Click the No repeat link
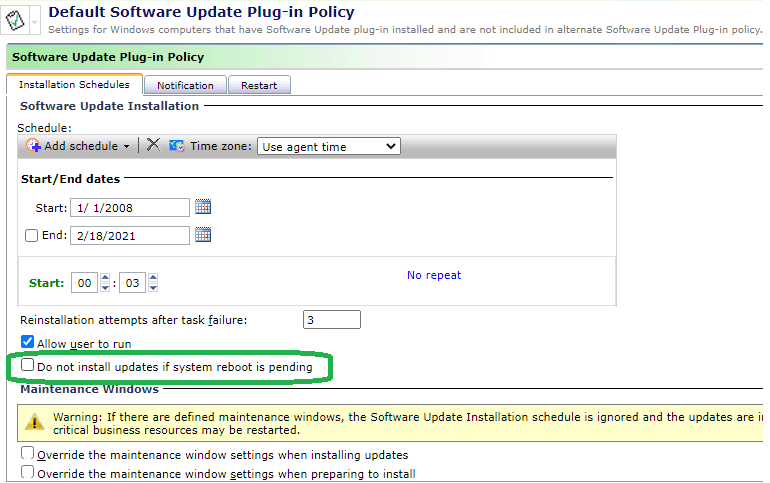This screenshot has height=483, width=770. pos(434,275)
